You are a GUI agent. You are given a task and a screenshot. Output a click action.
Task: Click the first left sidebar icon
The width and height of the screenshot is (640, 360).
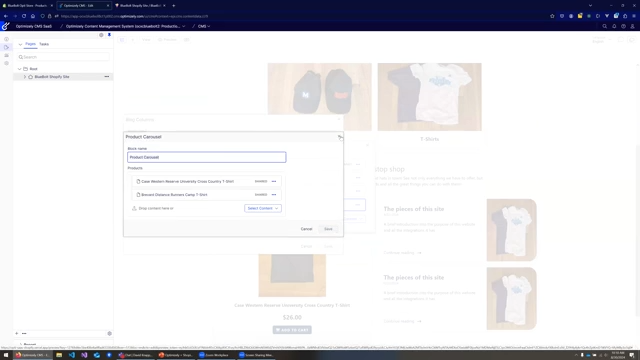coord(6,39)
